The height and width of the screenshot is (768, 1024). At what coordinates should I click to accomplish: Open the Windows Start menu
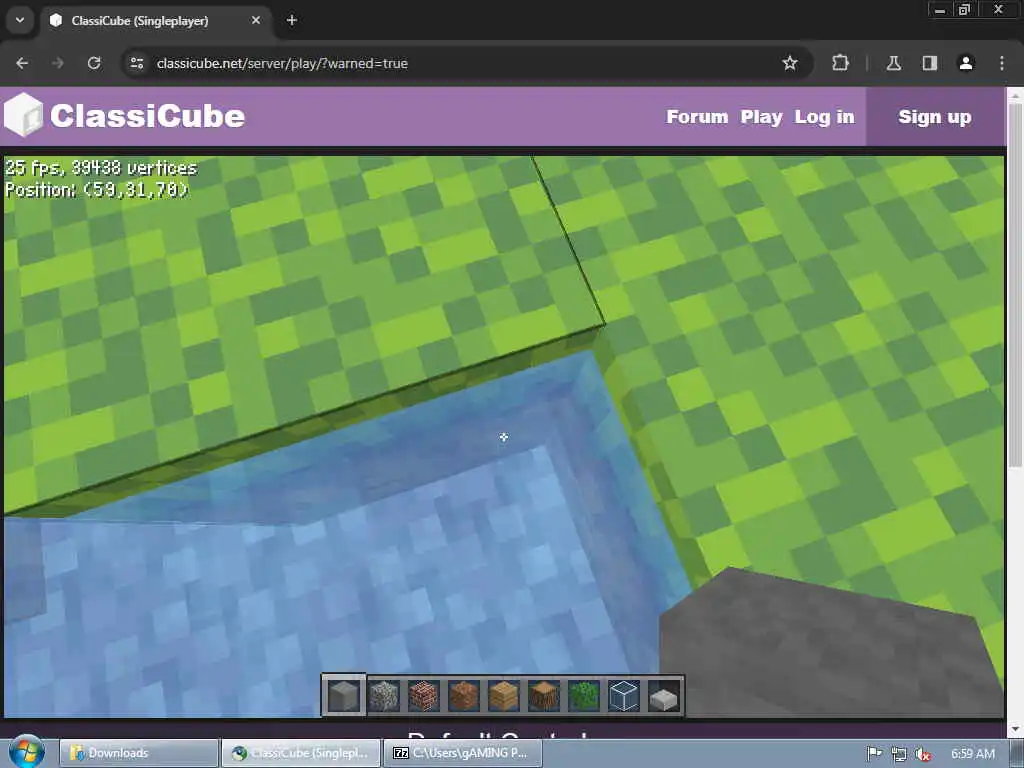click(x=26, y=751)
